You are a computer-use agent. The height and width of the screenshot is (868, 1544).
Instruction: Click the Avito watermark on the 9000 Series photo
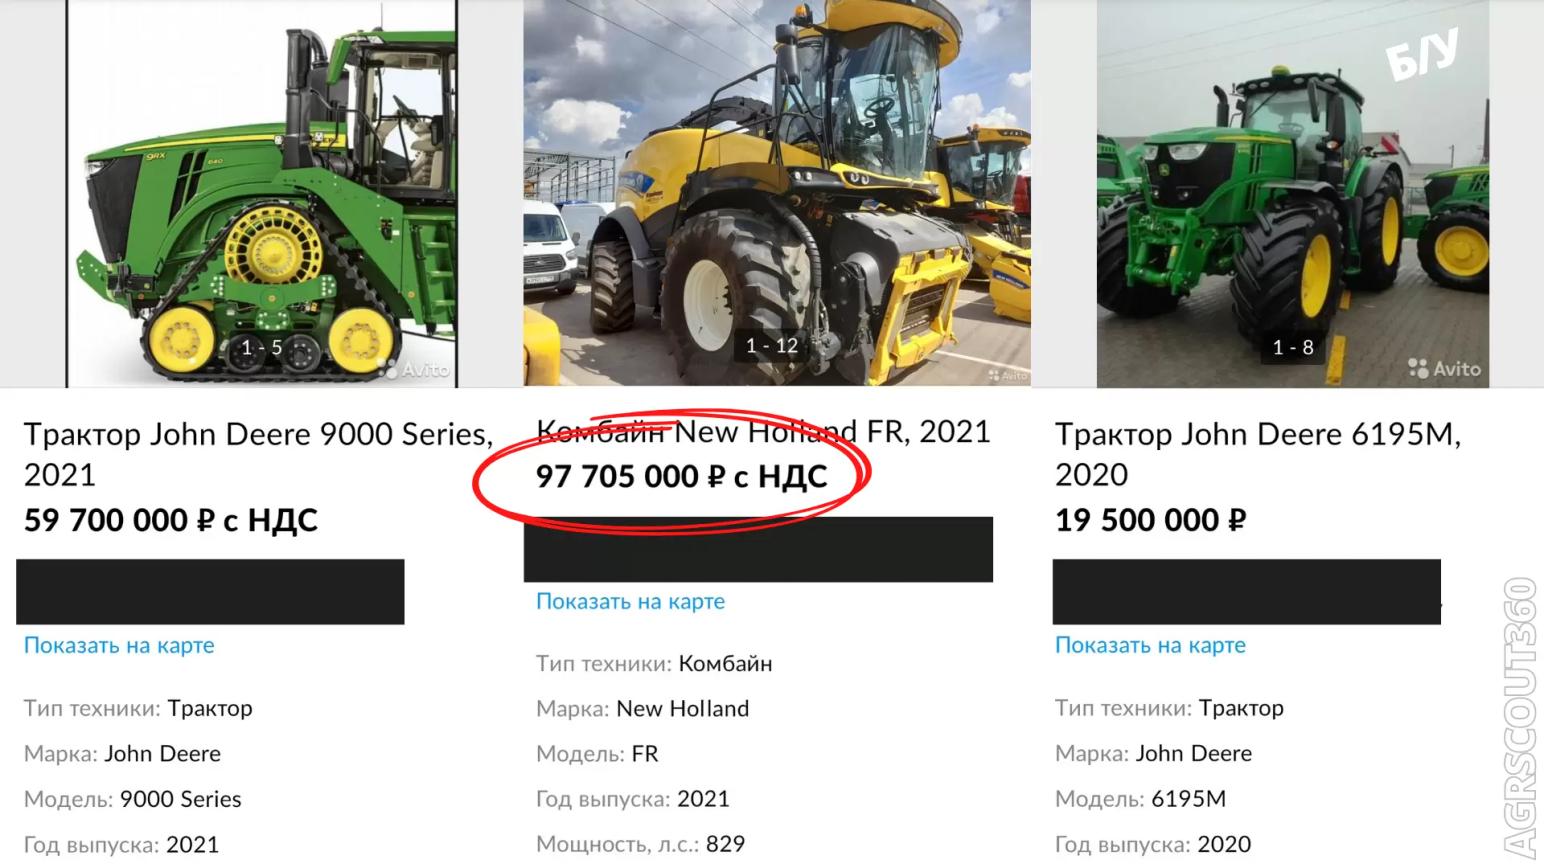click(416, 369)
